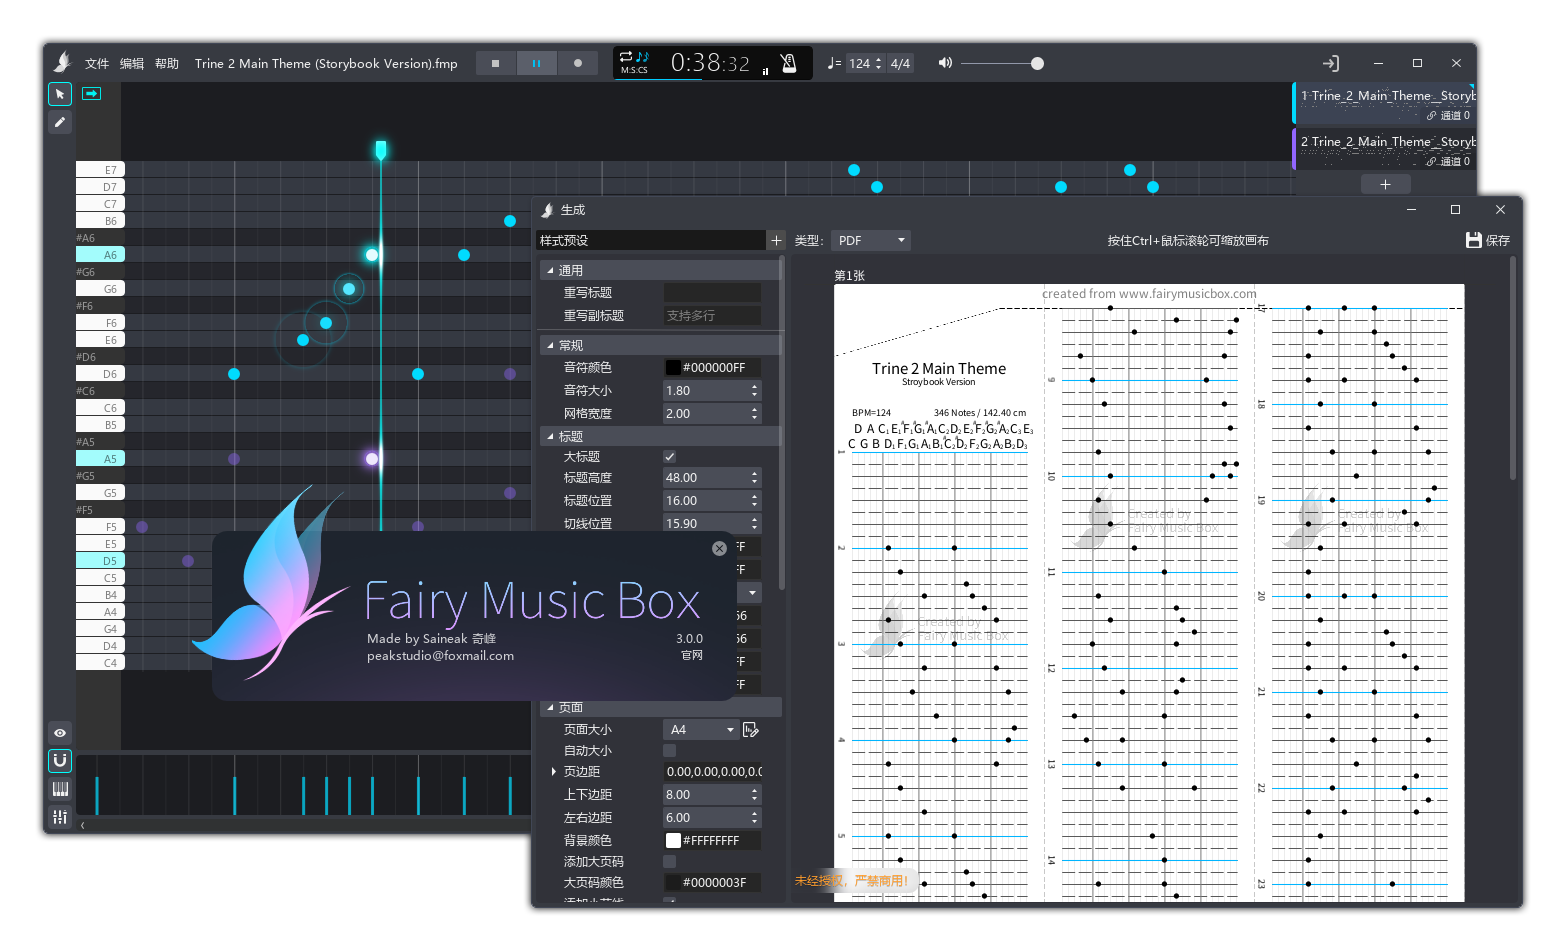Stop playback with the square button

coord(495,63)
